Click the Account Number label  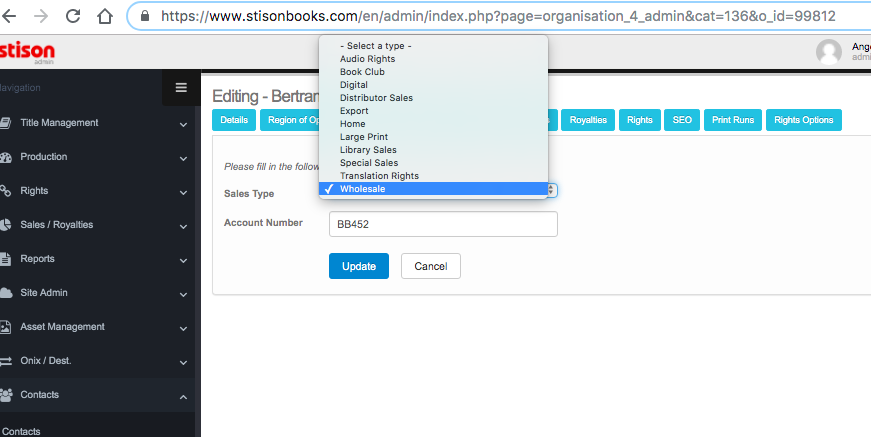coord(263,223)
